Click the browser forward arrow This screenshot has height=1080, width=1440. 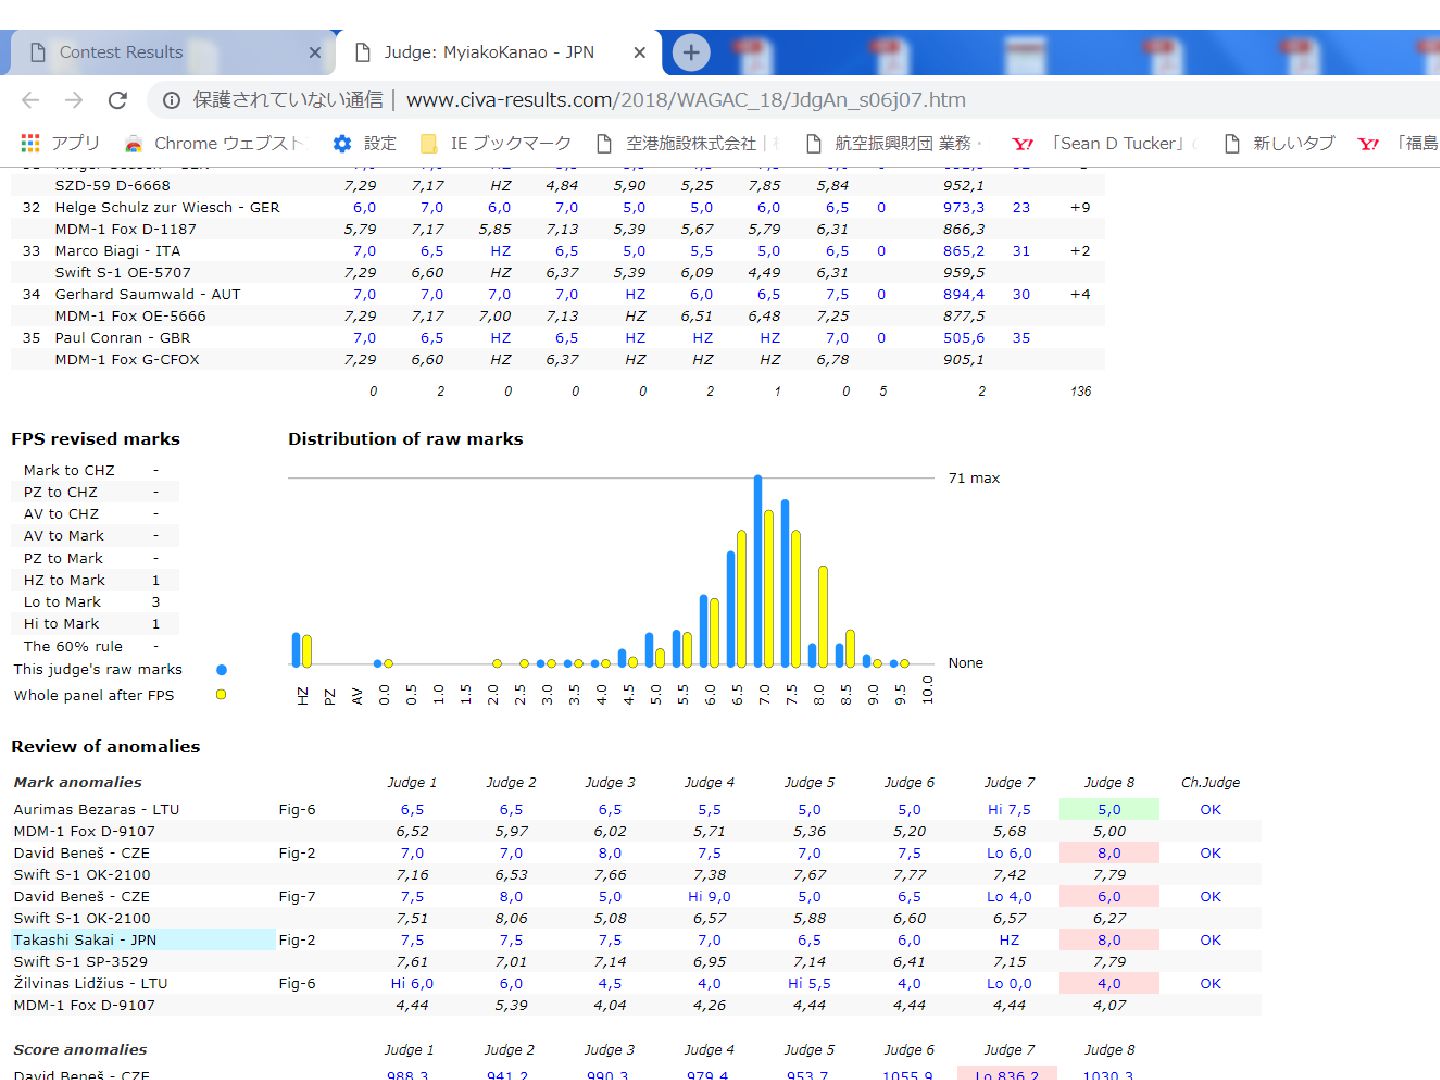[74, 100]
